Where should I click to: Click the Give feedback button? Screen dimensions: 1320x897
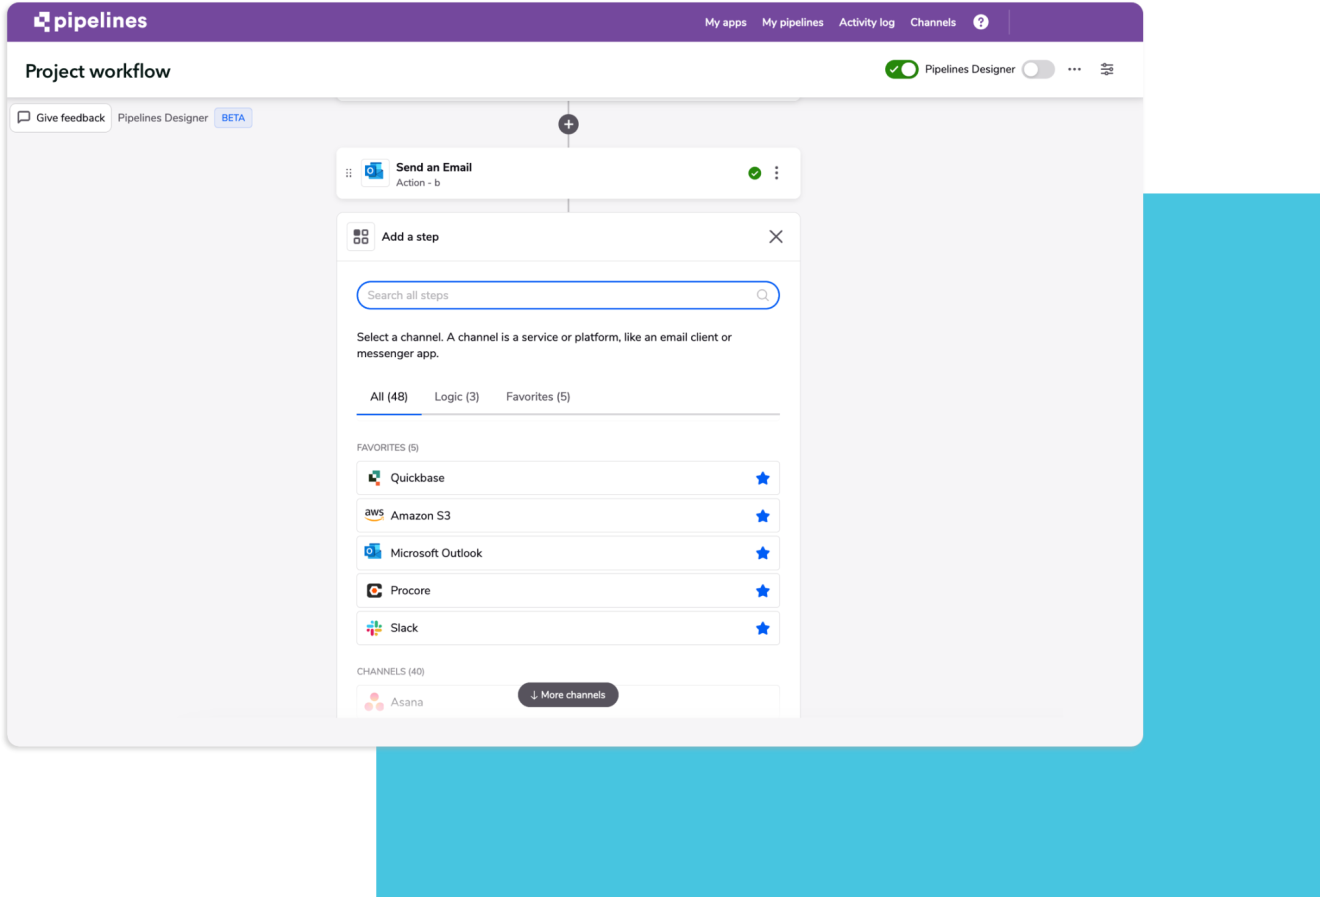tap(60, 117)
